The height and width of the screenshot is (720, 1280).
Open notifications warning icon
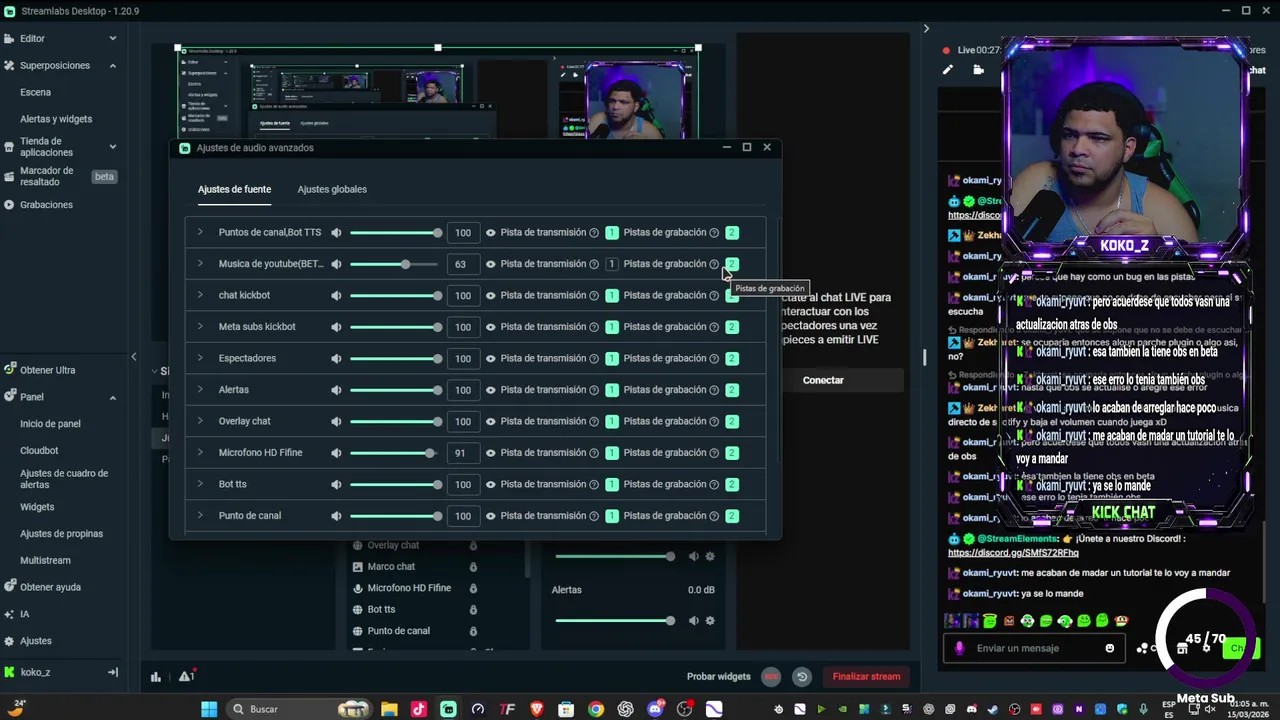[x=186, y=676]
